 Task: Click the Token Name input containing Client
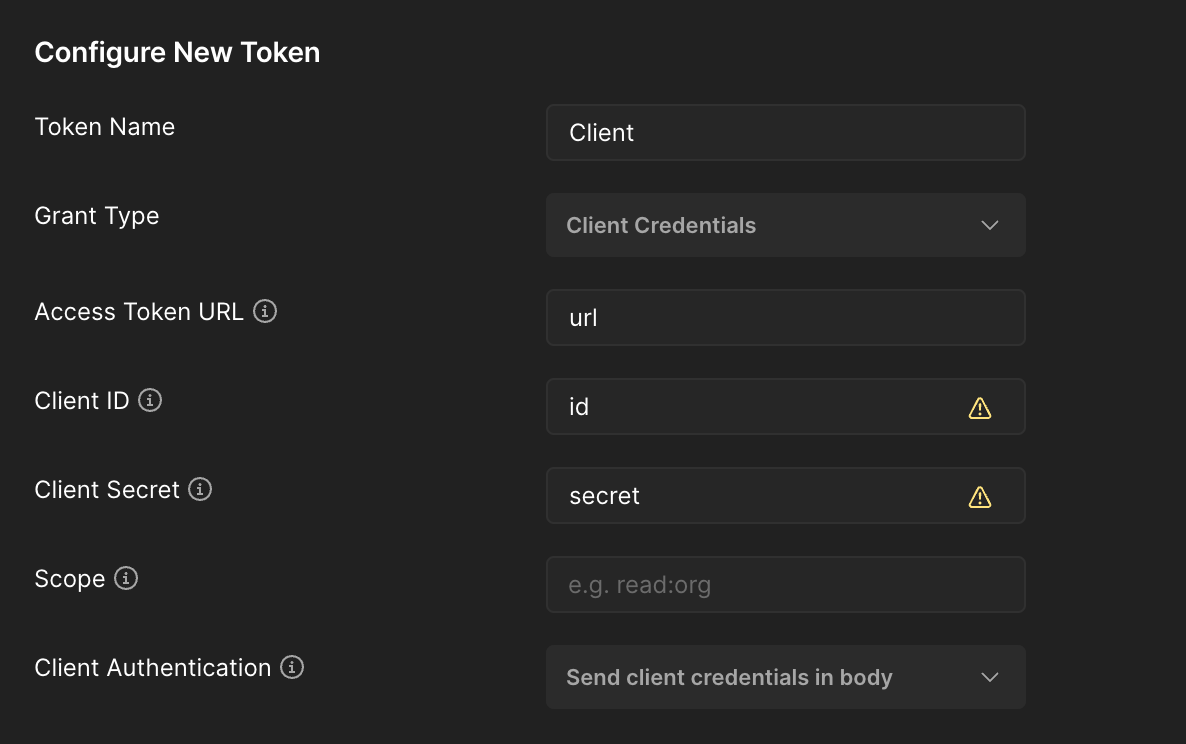pyautogui.click(x=785, y=132)
